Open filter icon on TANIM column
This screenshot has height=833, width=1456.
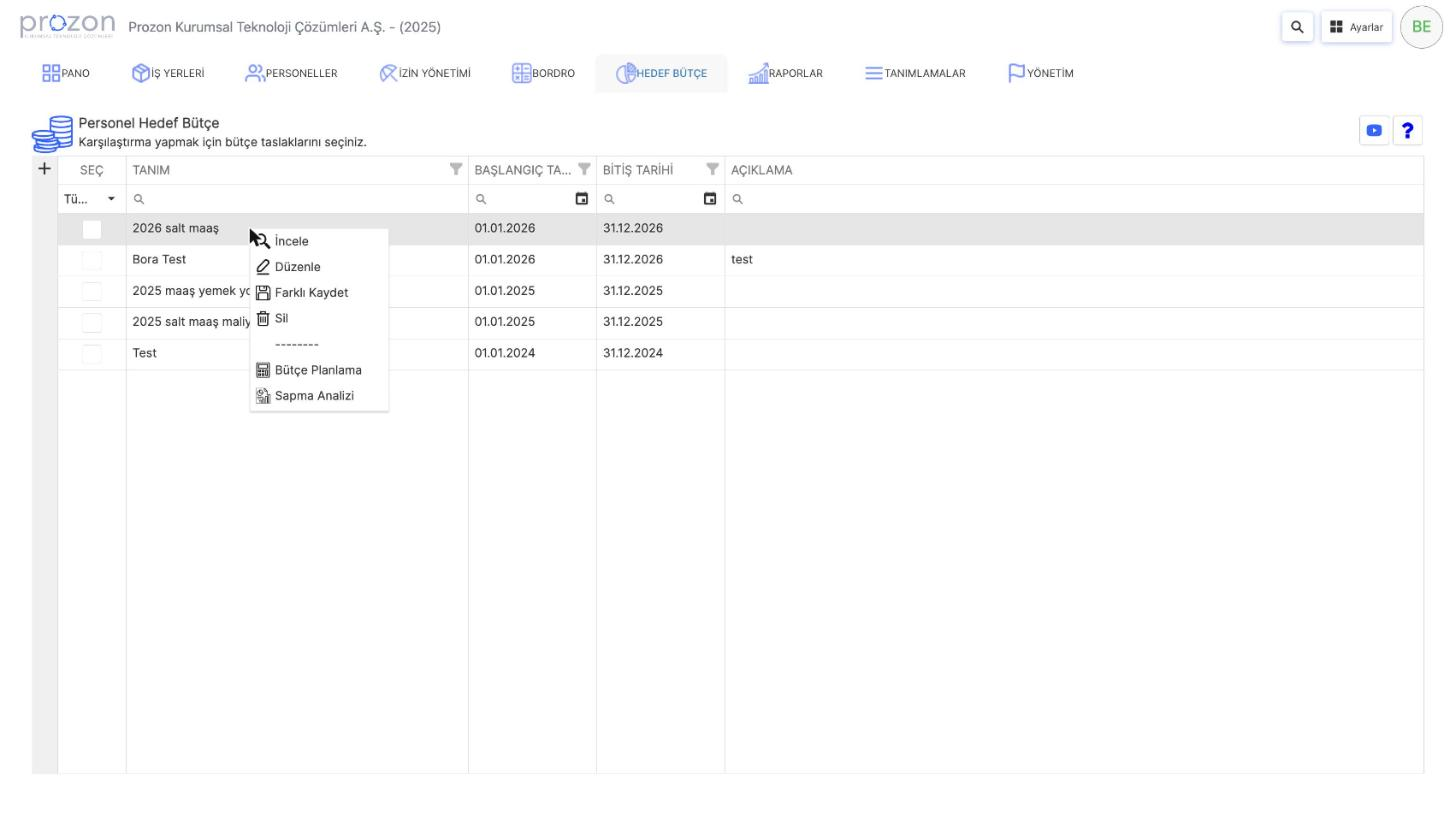(x=456, y=169)
